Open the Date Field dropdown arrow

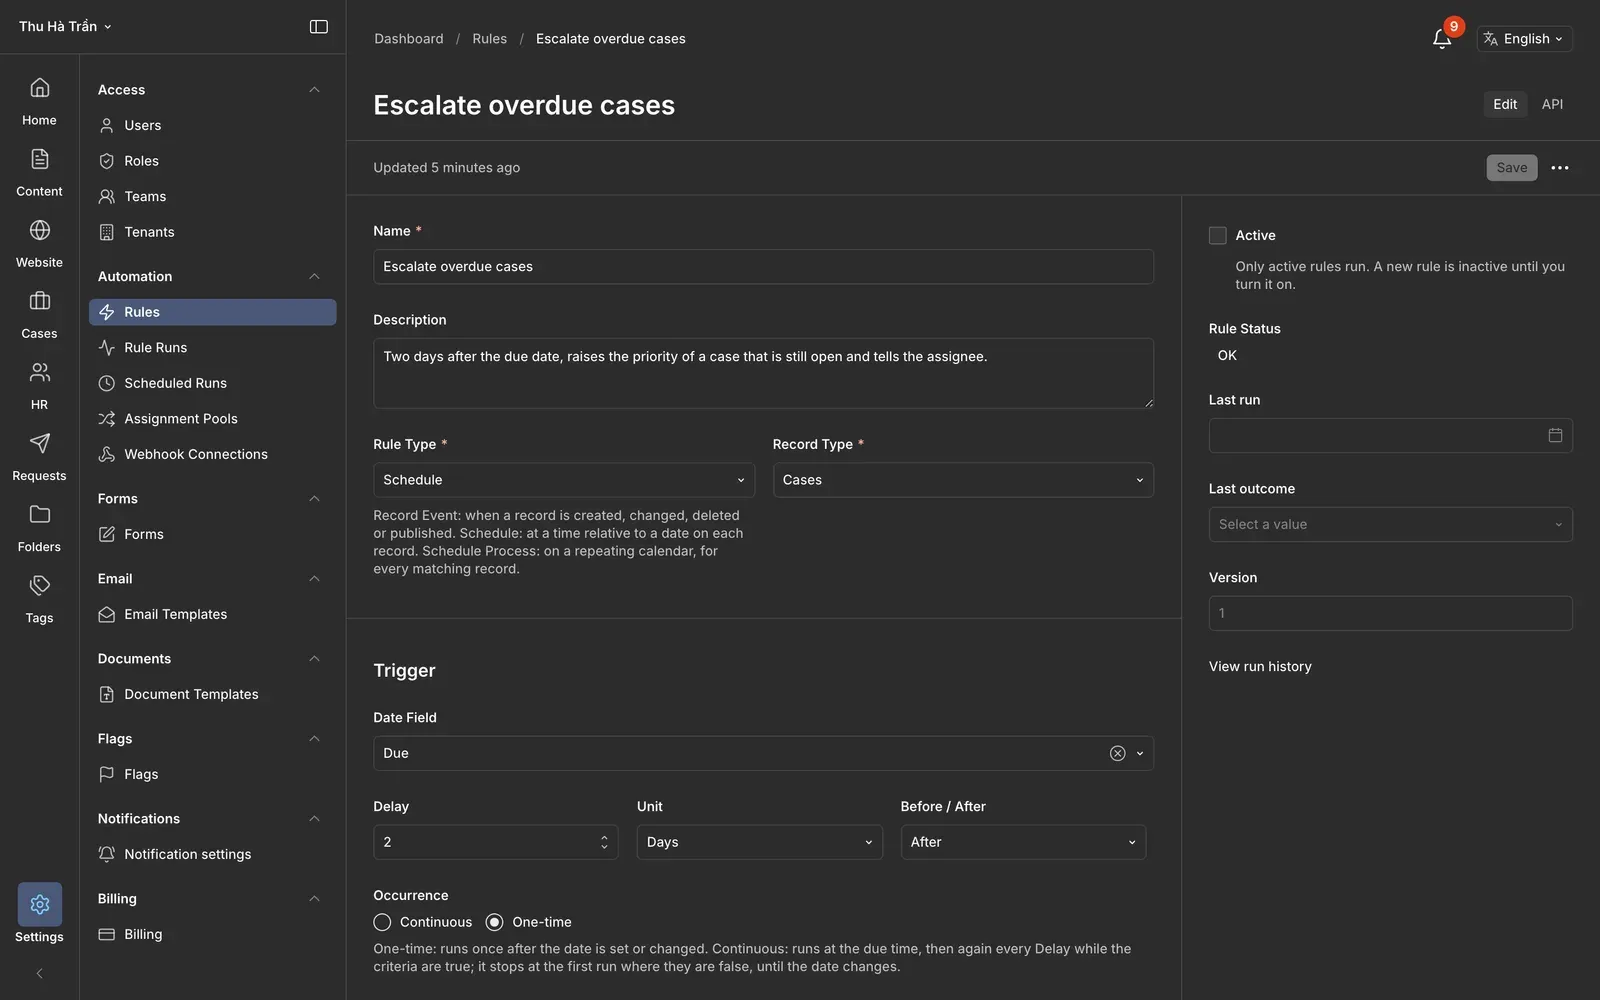click(1140, 753)
